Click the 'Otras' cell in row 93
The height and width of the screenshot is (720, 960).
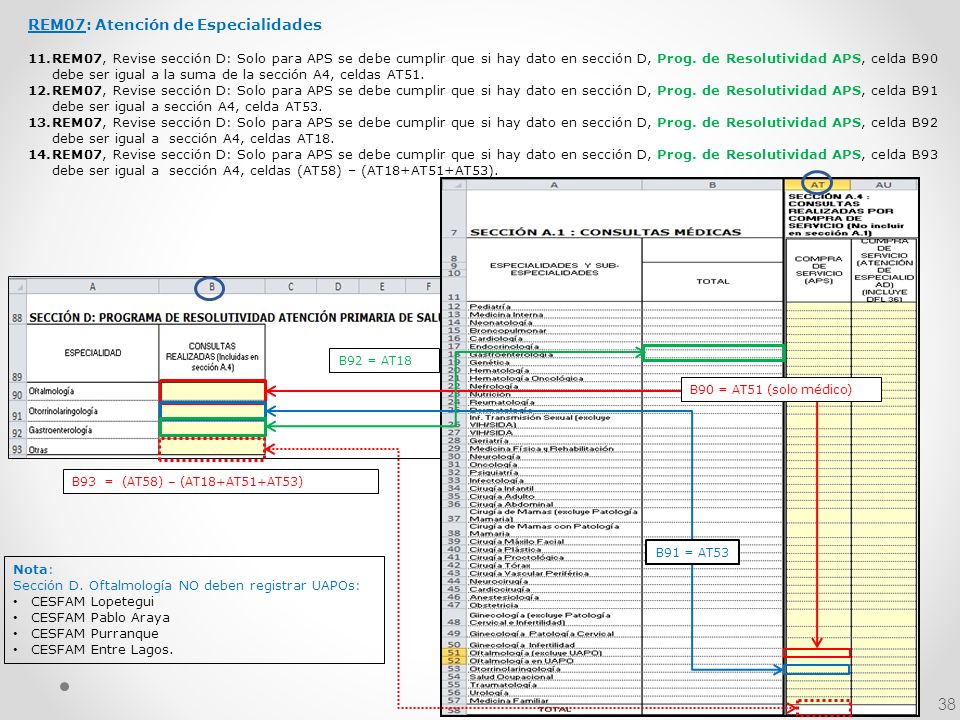click(x=92, y=449)
